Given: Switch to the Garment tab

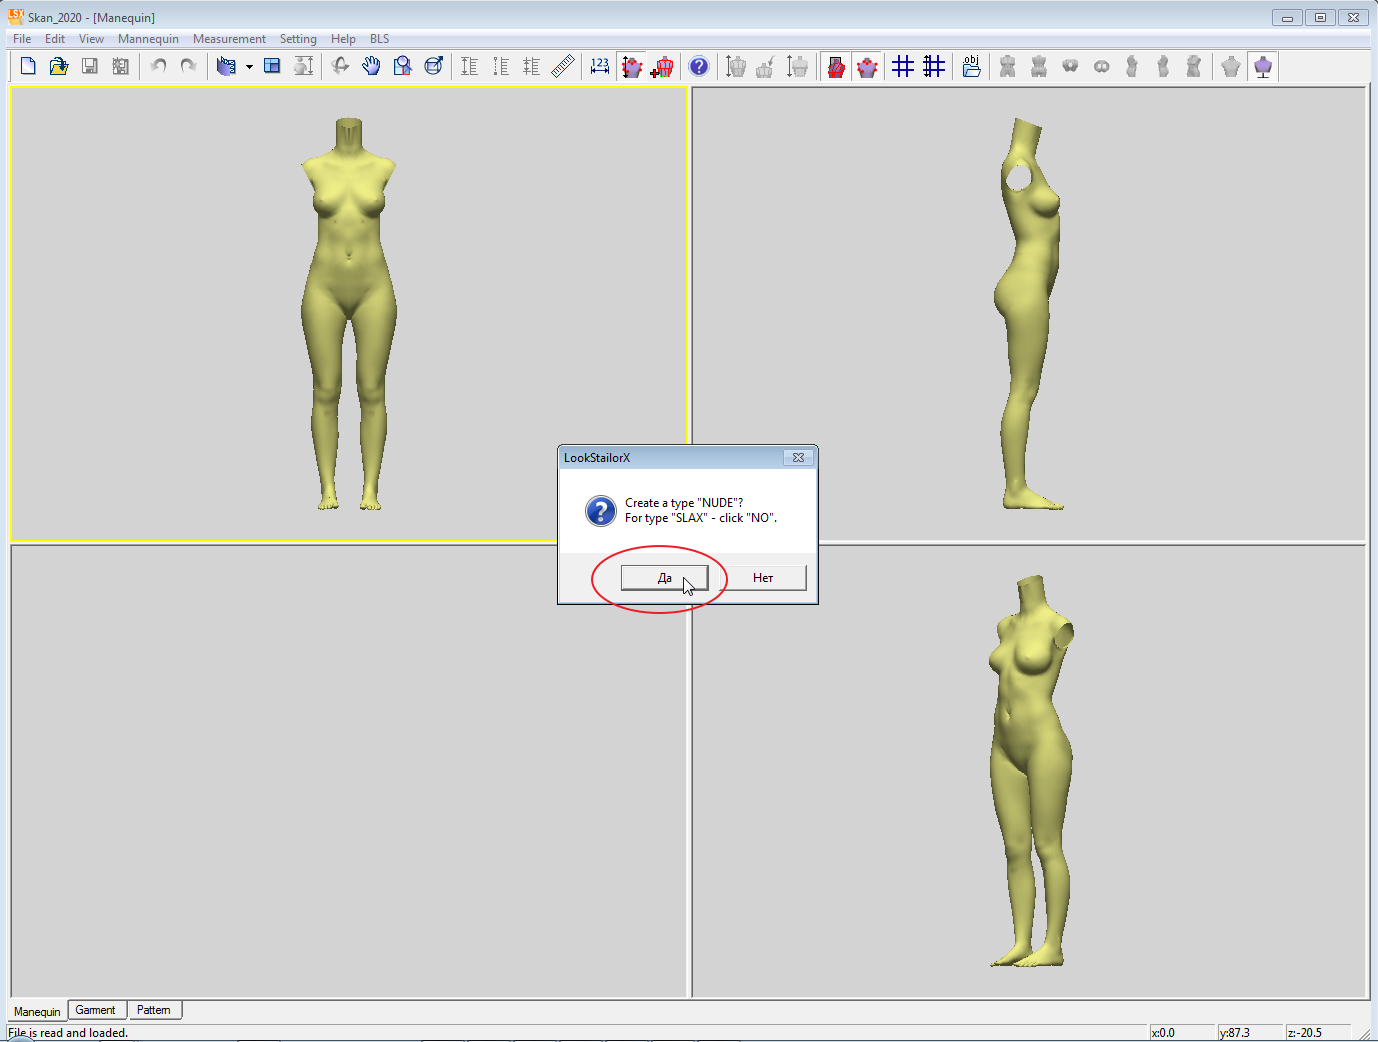Looking at the screenshot, I should click(96, 1010).
